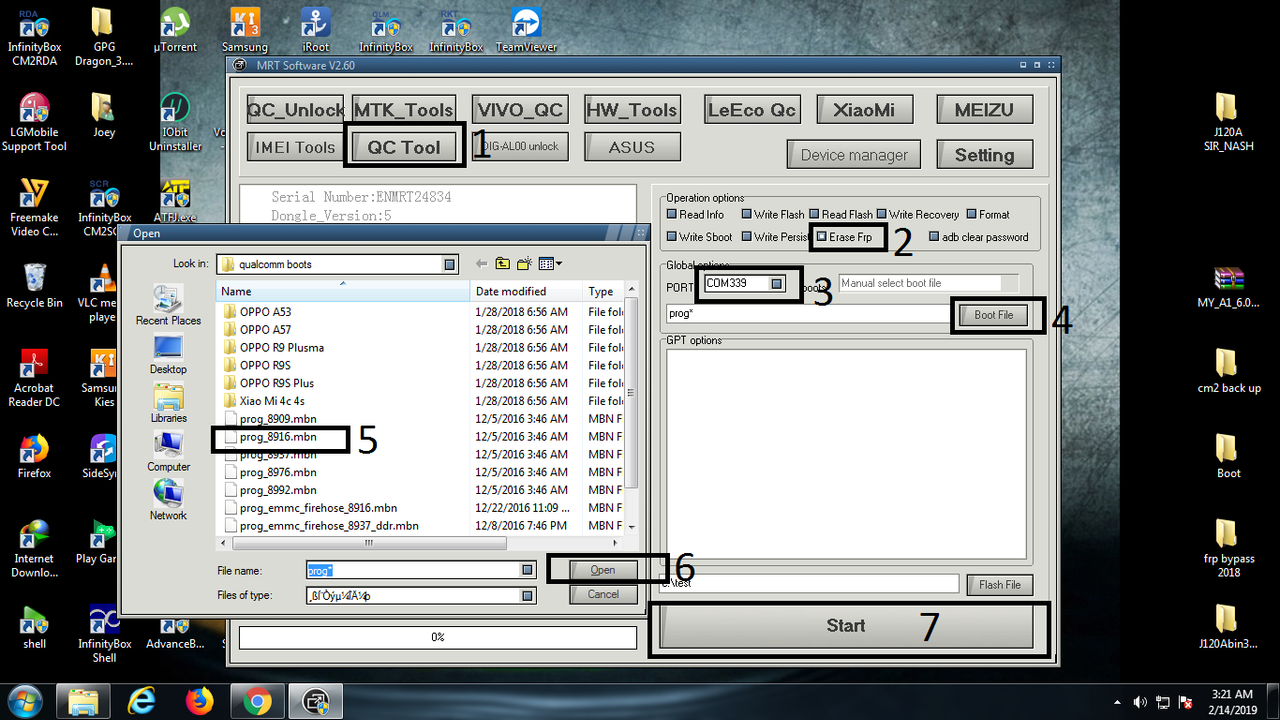Open iRoot desktop icon
The image size is (1280, 720).
(316, 30)
